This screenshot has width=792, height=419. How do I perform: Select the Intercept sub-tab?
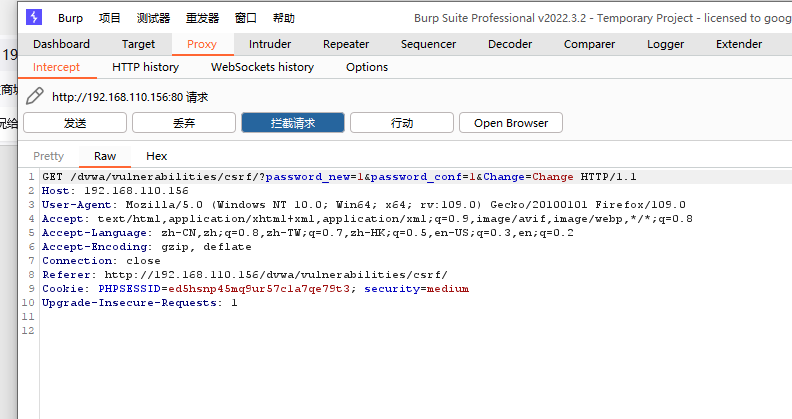click(56, 67)
